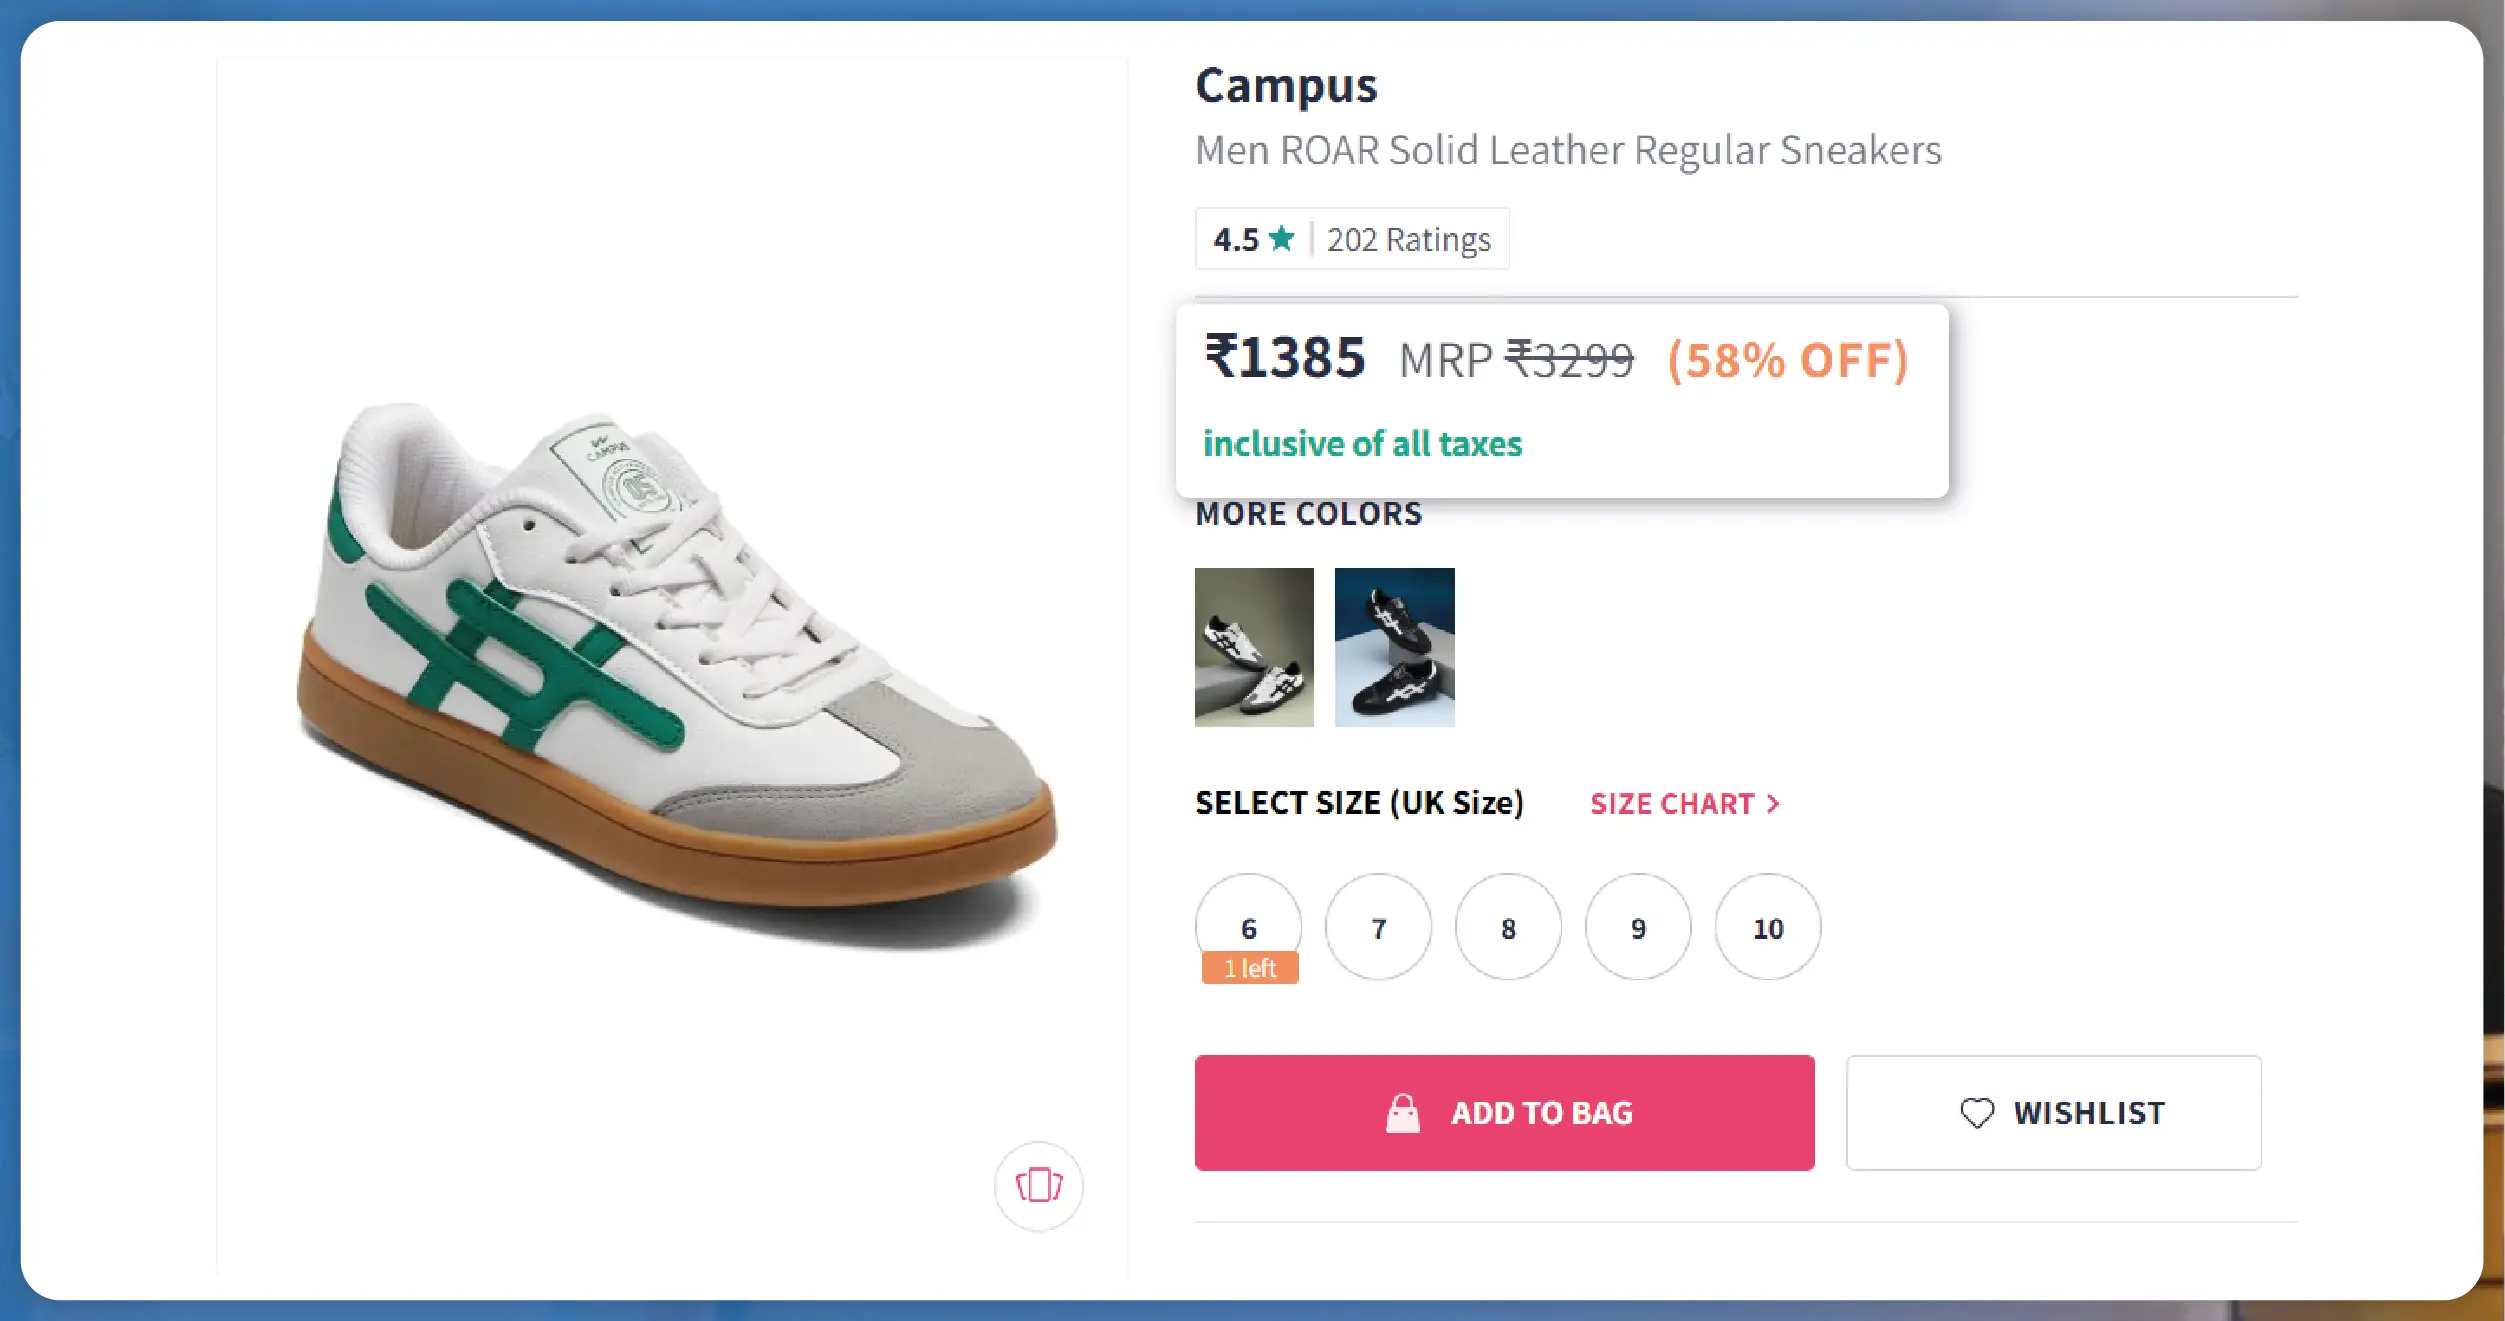Pick UK size 9
Image resolution: width=2505 pixels, height=1321 pixels.
[x=1638, y=928]
